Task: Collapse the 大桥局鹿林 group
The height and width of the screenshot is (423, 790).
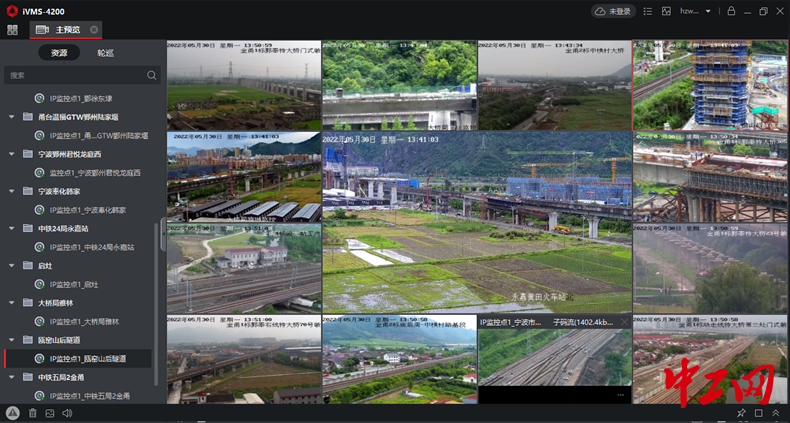Action: [12, 303]
